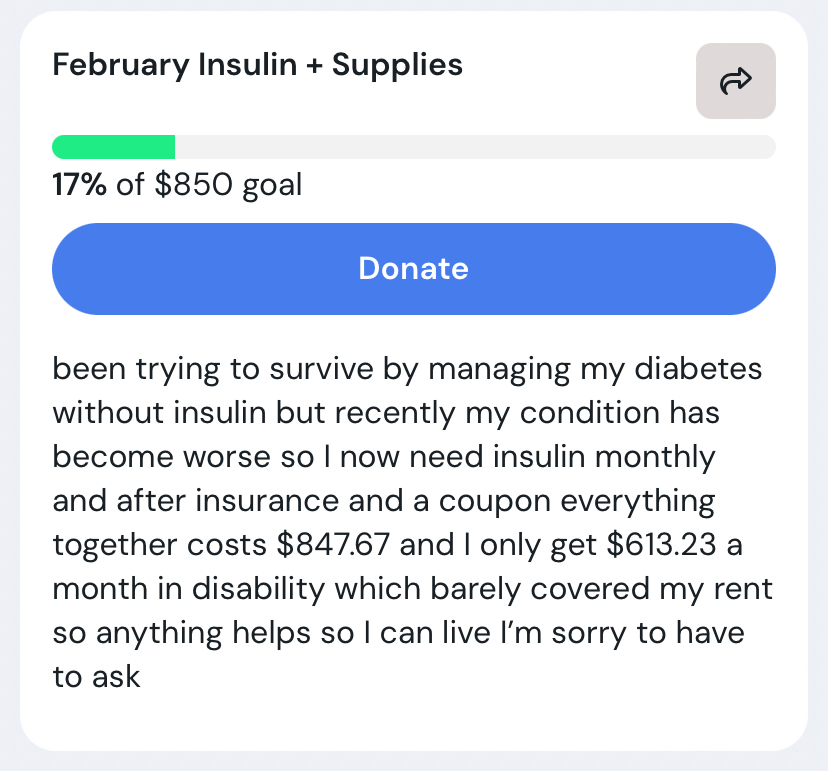Click "to ask" at the description's end
Screen dimensions: 828x771
(96, 677)
